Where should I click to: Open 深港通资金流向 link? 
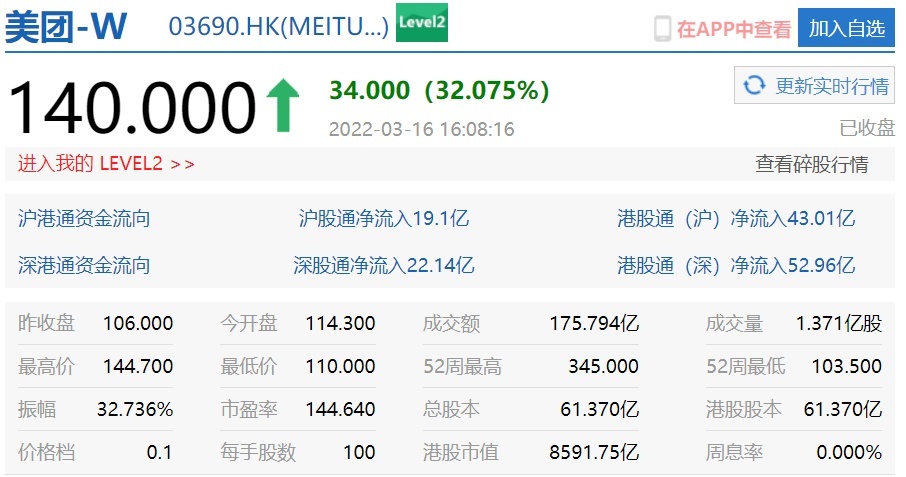(x=84, y=265)
